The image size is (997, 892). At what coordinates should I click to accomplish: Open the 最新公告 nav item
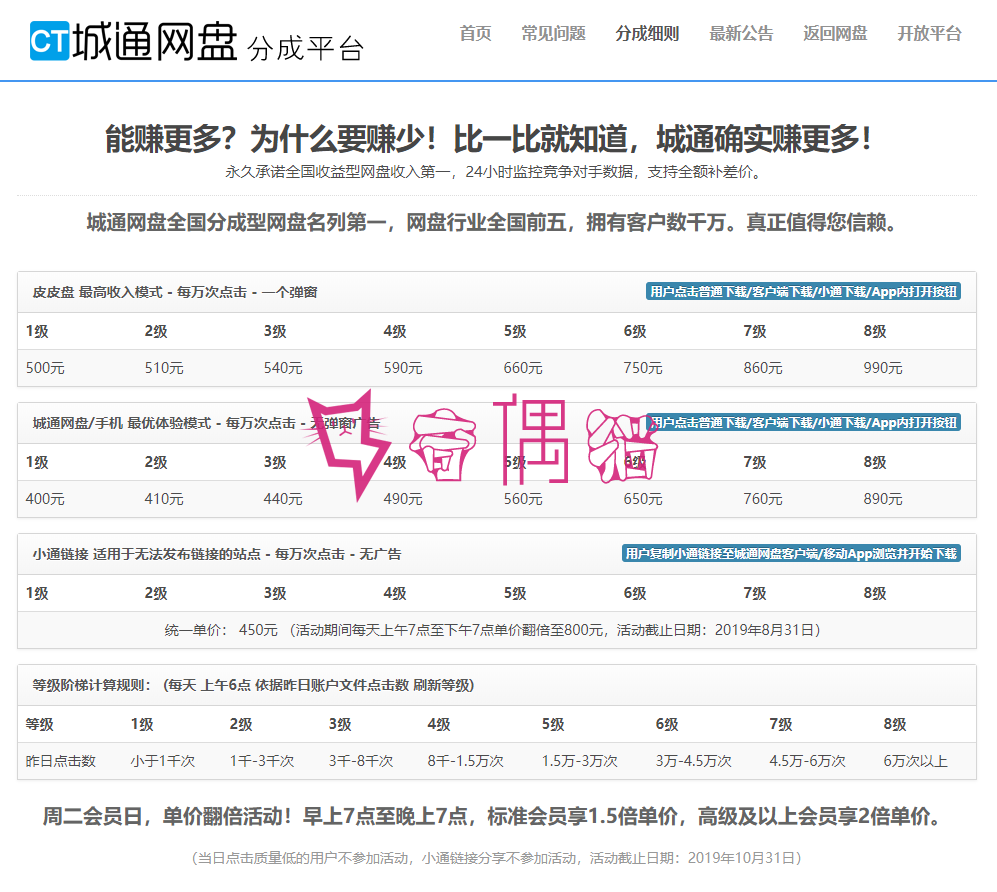(x=741, y=33)
